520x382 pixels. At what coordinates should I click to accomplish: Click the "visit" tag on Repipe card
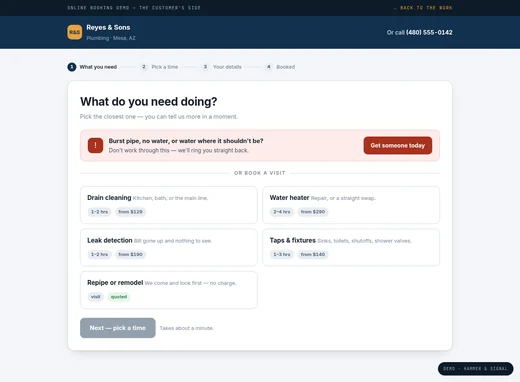(x=96, y=297)
